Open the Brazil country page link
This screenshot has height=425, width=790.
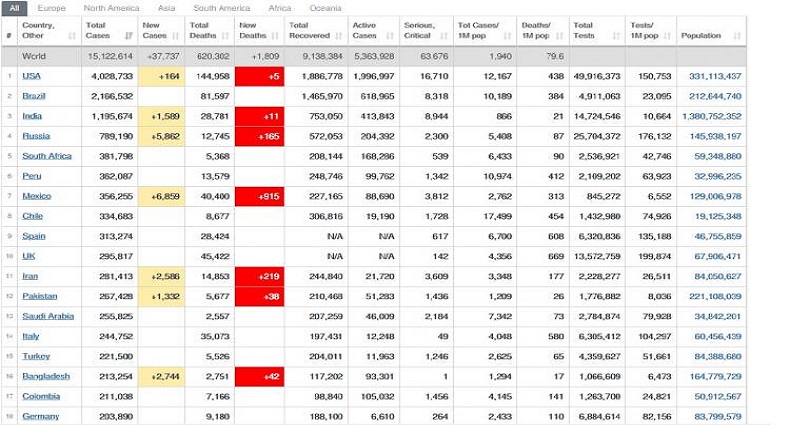tap(33, 96)
